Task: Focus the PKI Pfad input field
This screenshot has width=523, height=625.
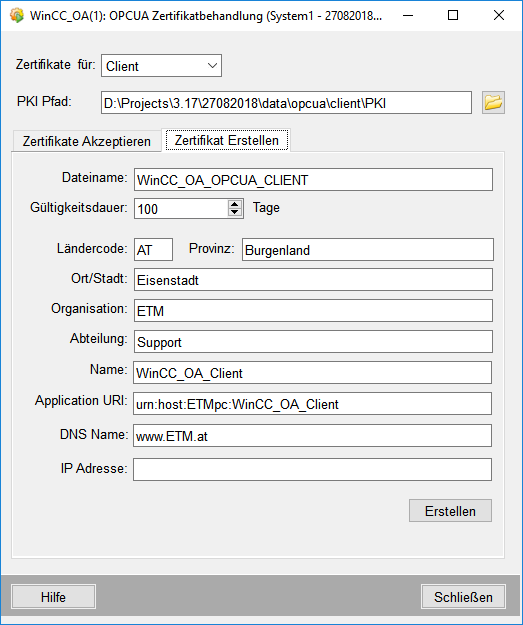Action: (286, 103)
